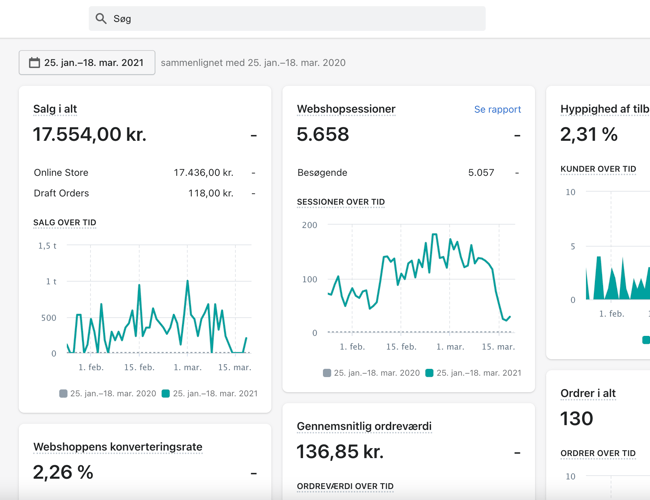650x500 pixels.
Task: Click the 5.057 visitors value
Action: pyautogui.click(x=481, y=172)
